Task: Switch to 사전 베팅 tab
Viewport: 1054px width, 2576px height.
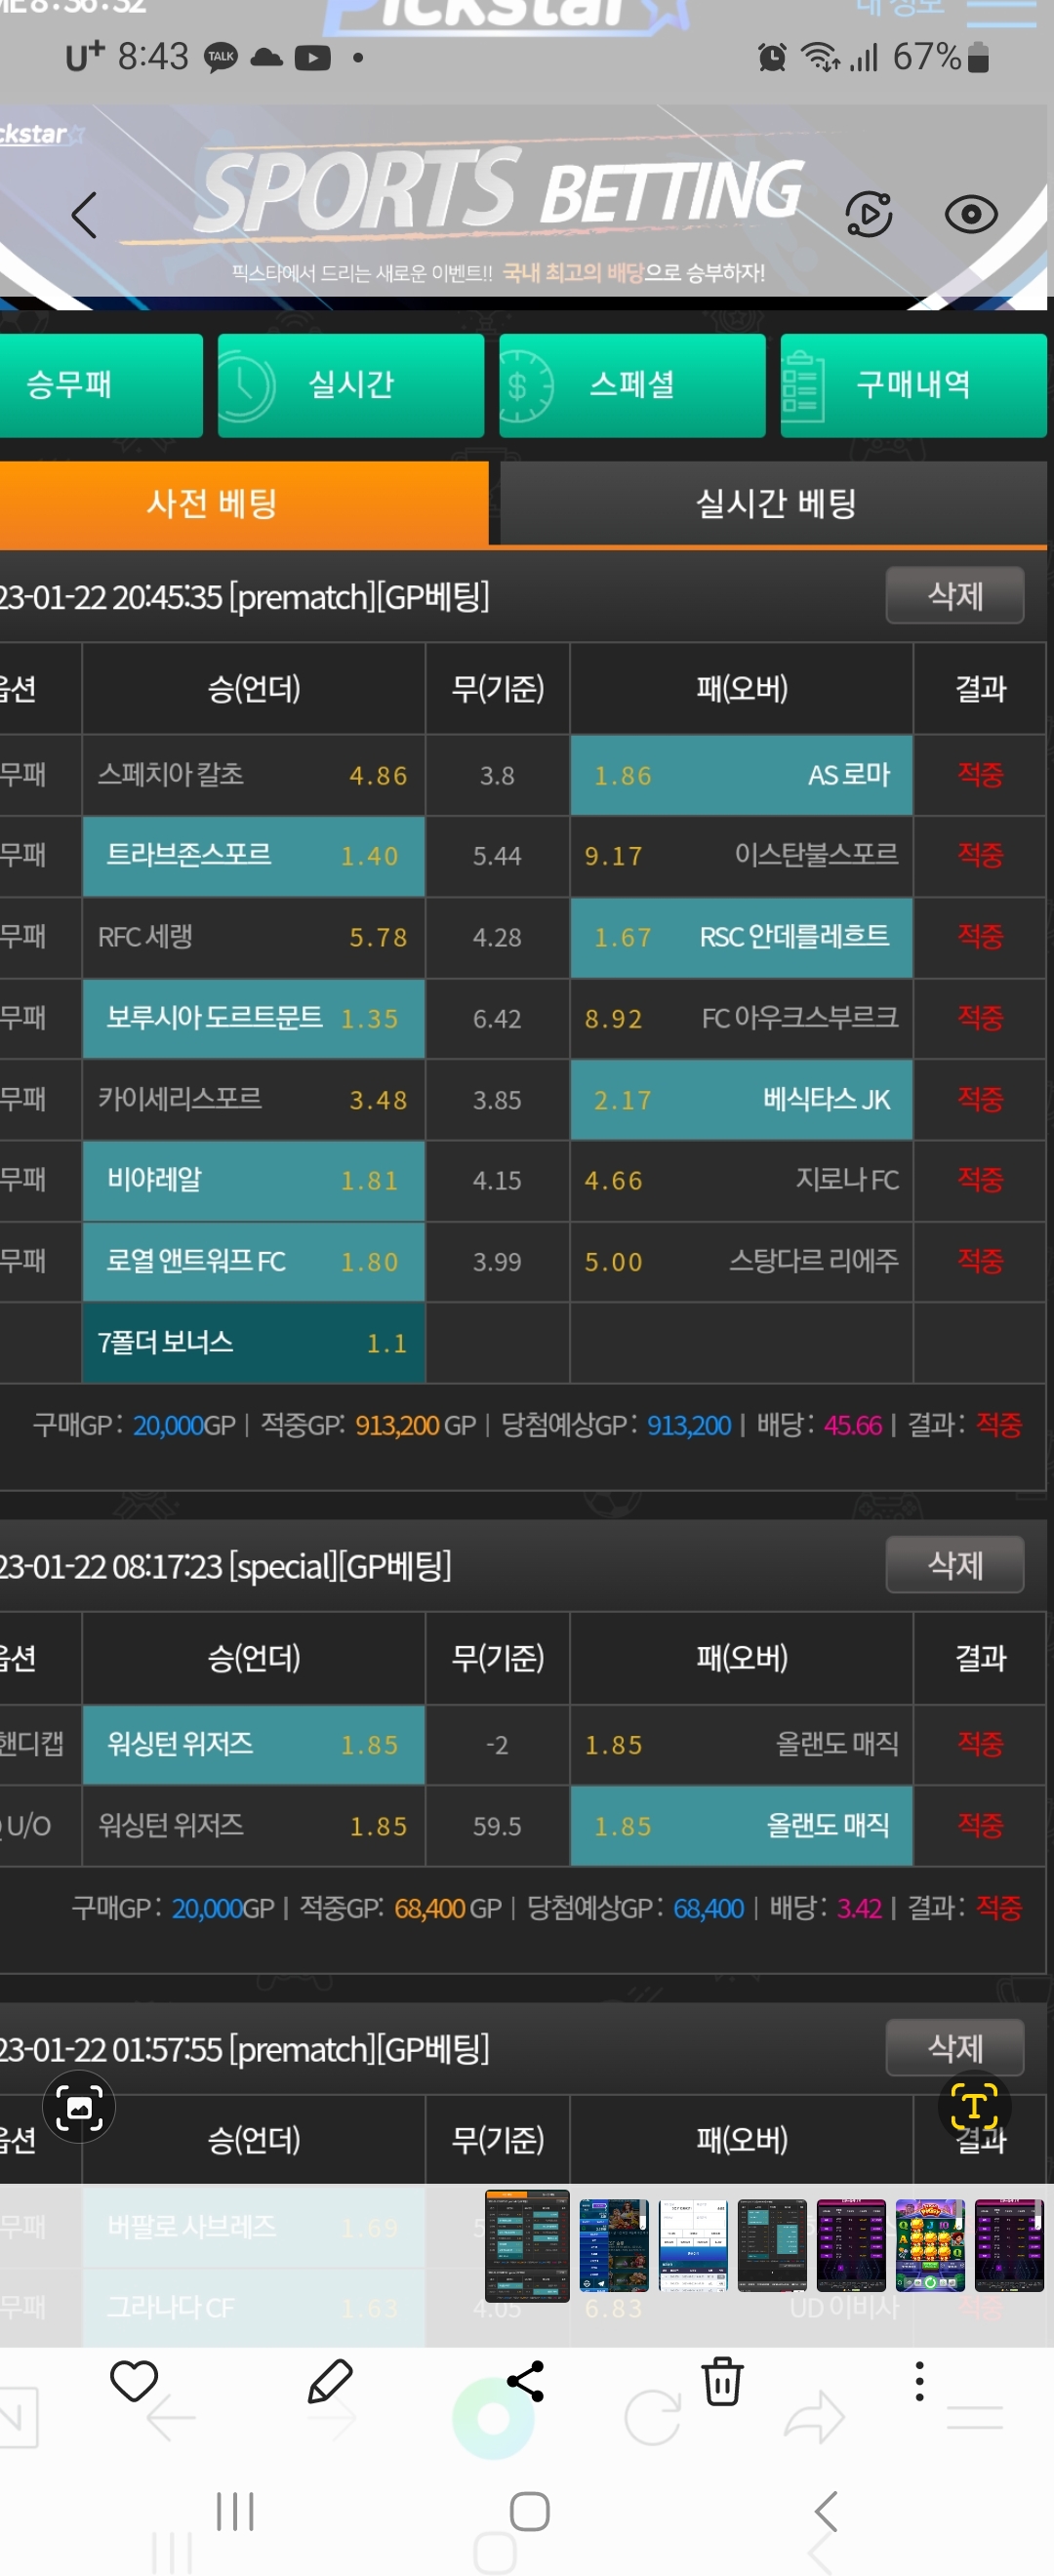Action: [244, 503]
